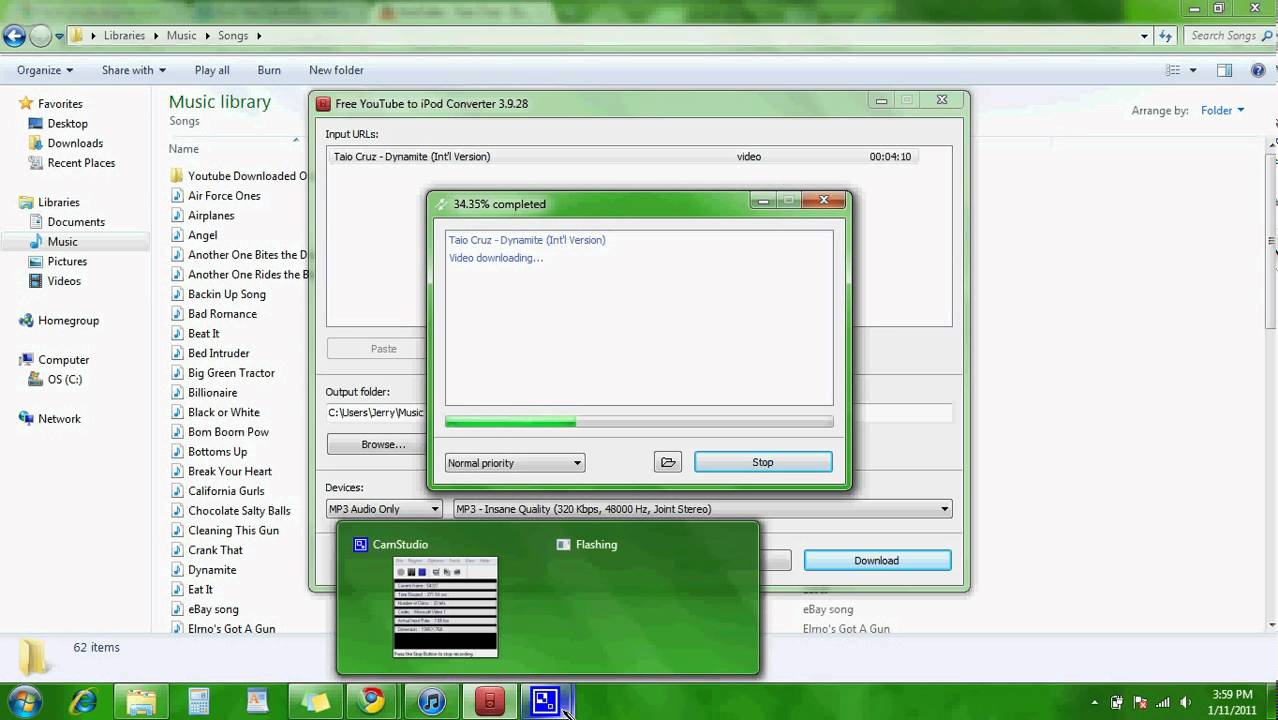Open Downloads under Favorites
The width and height of the screenshot is (1278, 720).
point(75,143)
